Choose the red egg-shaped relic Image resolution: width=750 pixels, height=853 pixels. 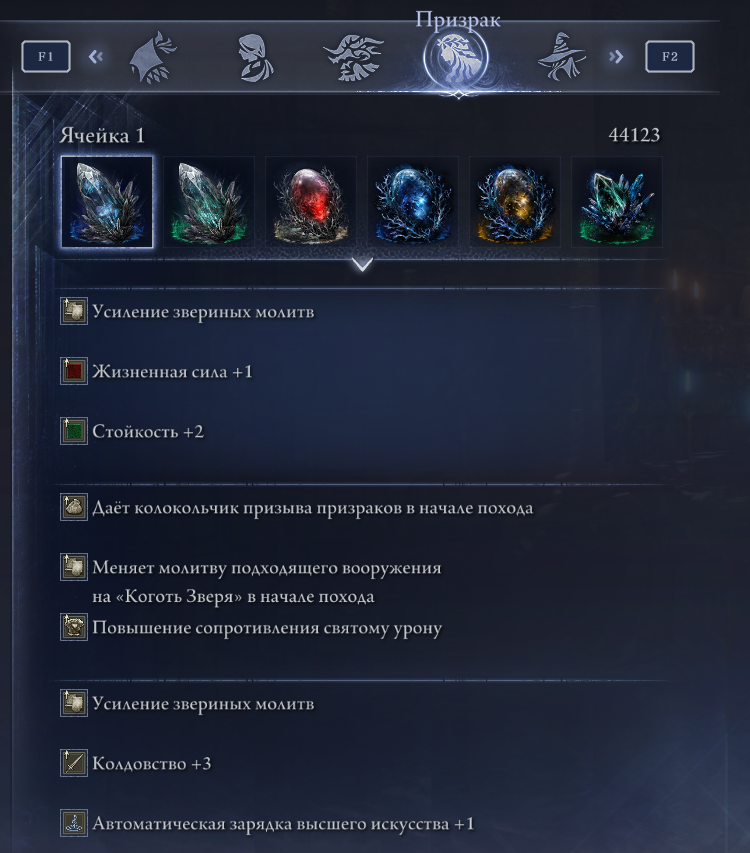311,202
